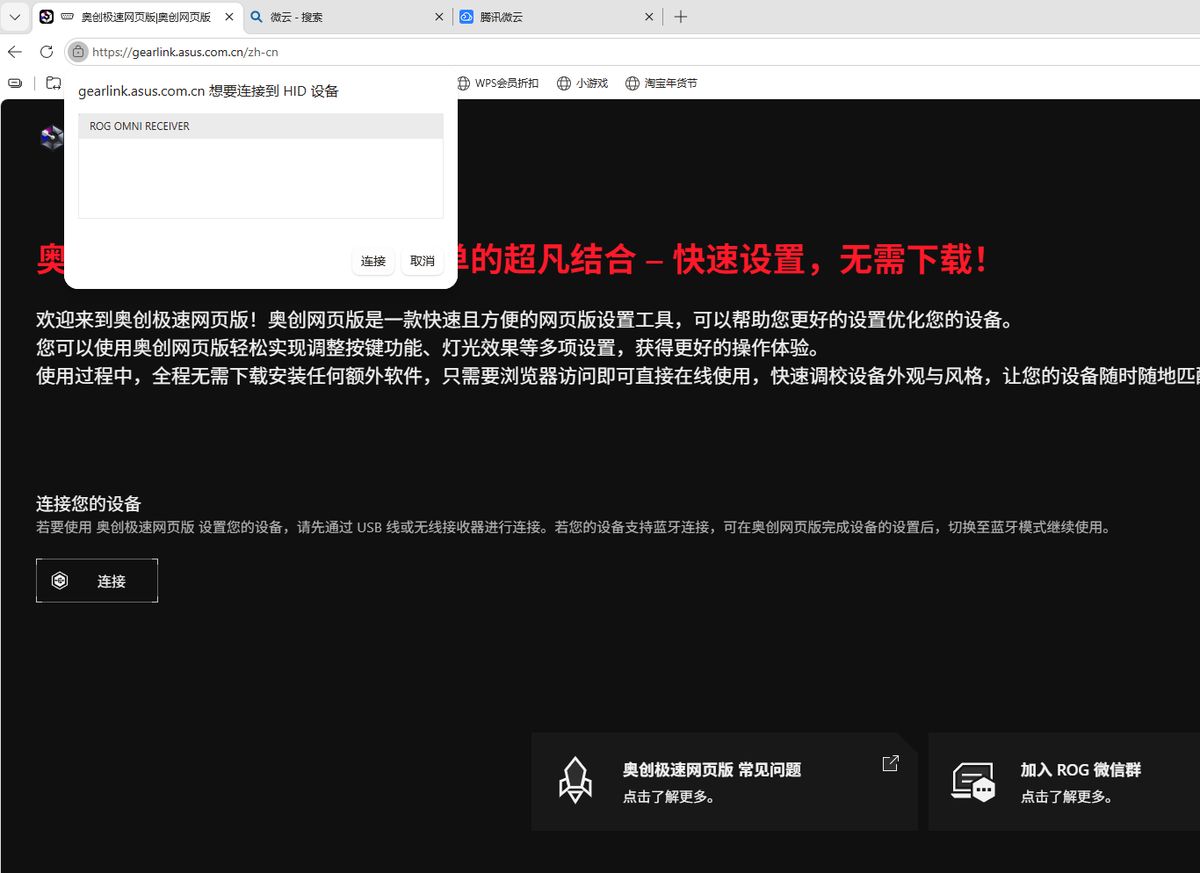Viewport: 1200px width, 873px height.
Task: Click the hexagon icon inside the 连接 button
Action: pyautogui.click(x=60, y=580)
